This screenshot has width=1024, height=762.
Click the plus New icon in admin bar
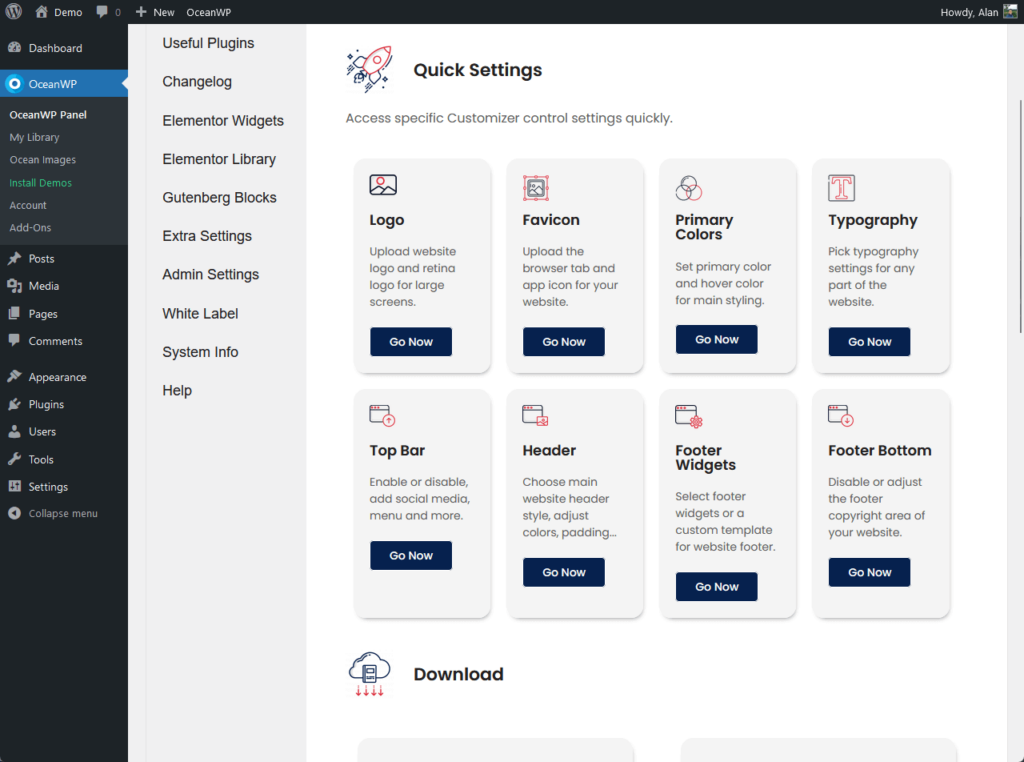pos(141,12)
